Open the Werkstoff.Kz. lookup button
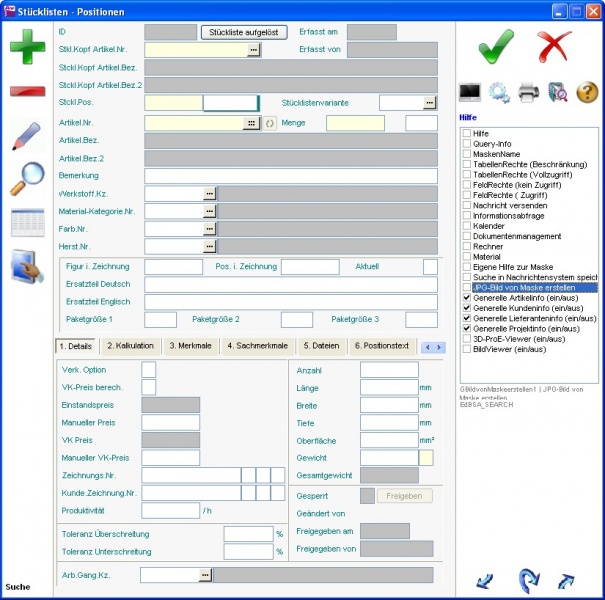Viewport: 605px width, 600px height. coord(210,193)
